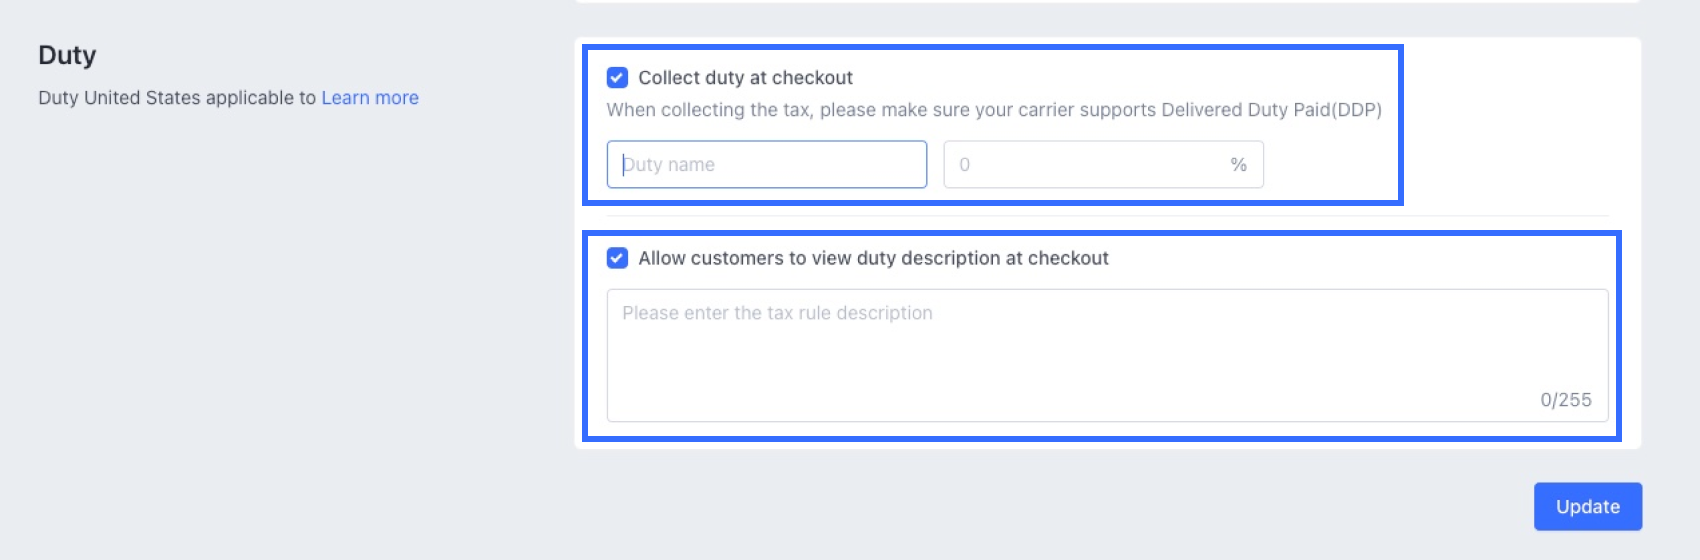Click the white checkmark inside Collect duty box
This screenshot has width=1700, height=560.
[x=617, y=78]
